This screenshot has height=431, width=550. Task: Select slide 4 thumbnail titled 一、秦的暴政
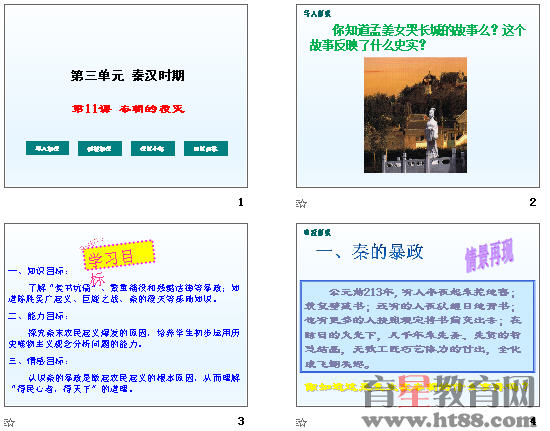[418, 315]
